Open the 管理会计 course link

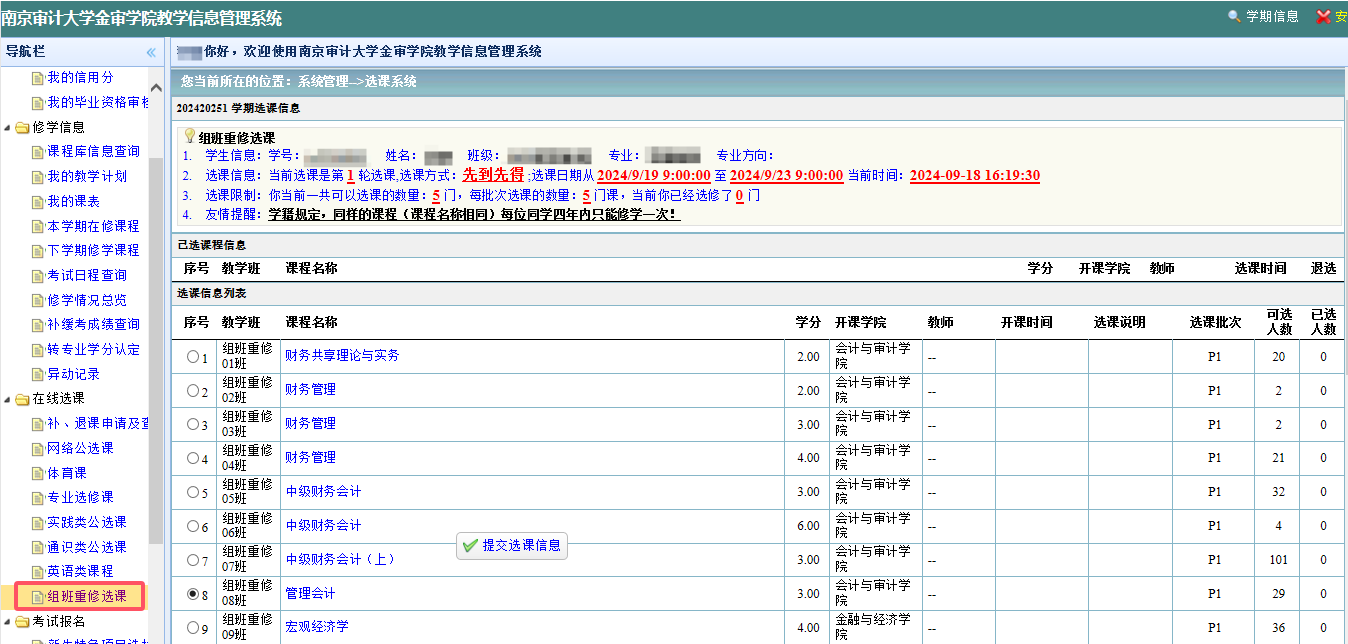(x=310, y=594)
